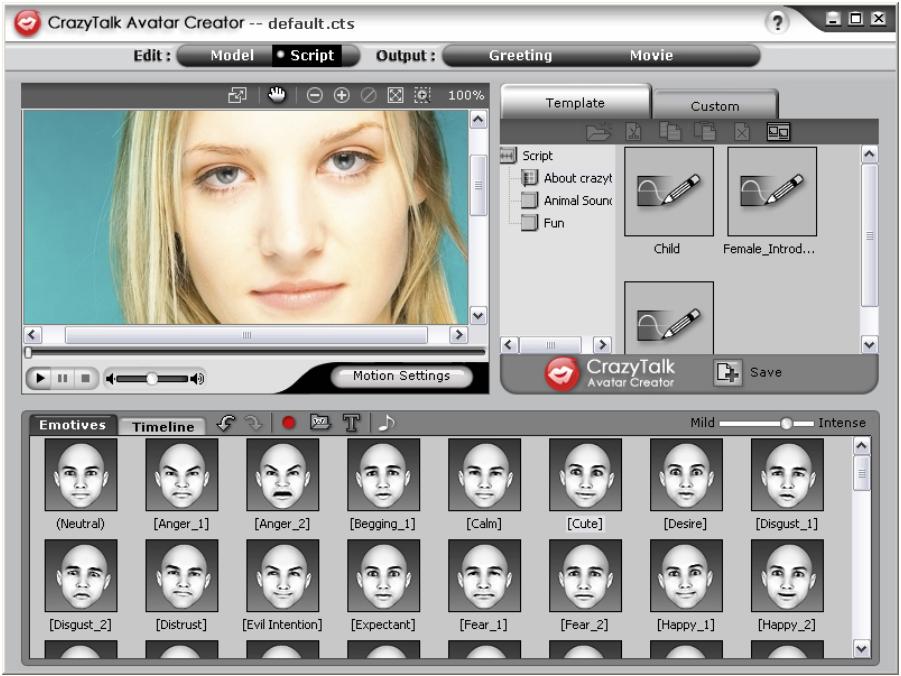Click the speaker mute icon

pos(111,378)
